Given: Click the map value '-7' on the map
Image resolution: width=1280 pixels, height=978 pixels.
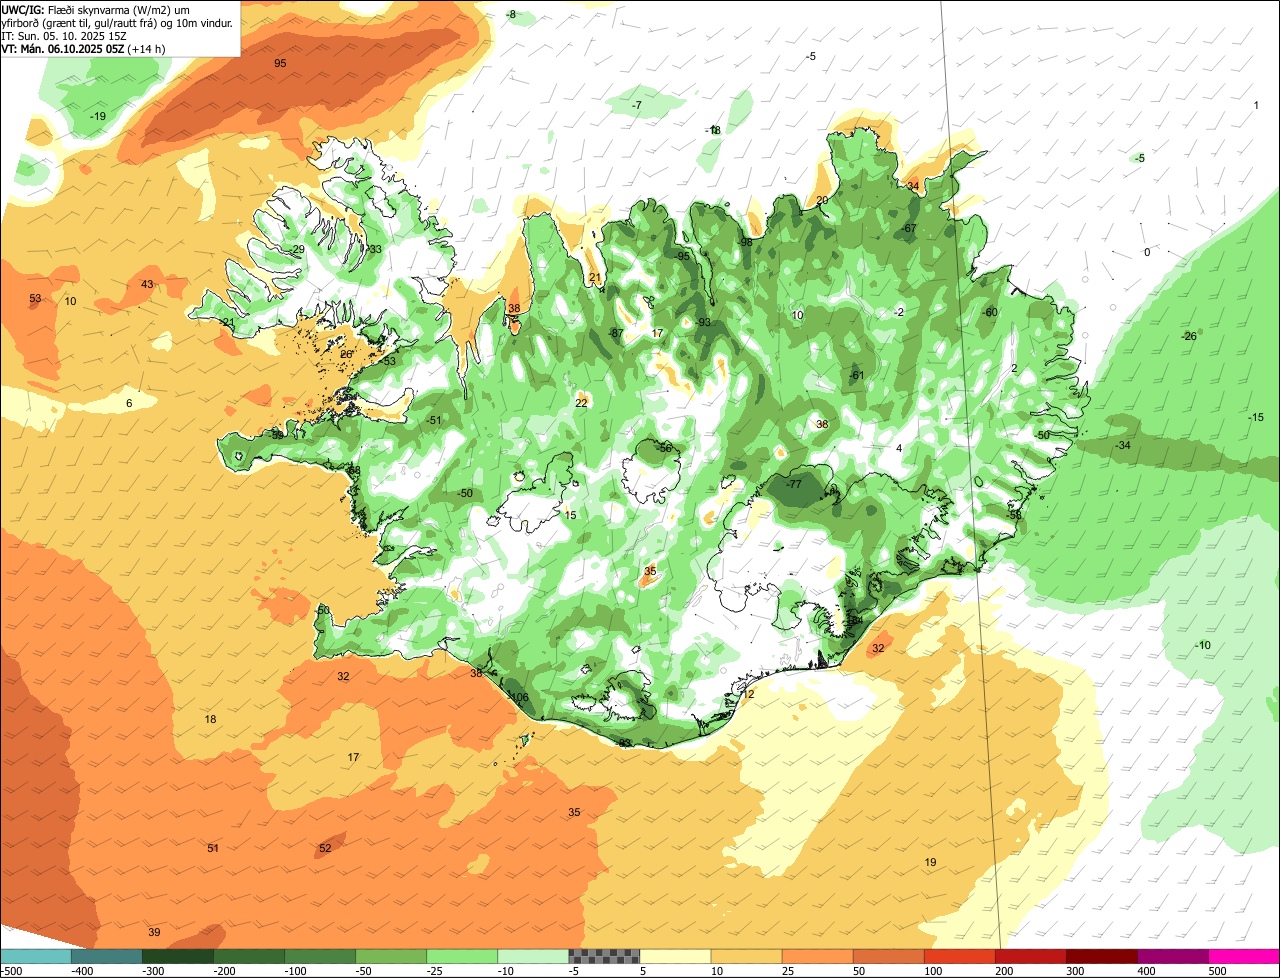Looking at the screenshot, I should (x=636, y=105).
